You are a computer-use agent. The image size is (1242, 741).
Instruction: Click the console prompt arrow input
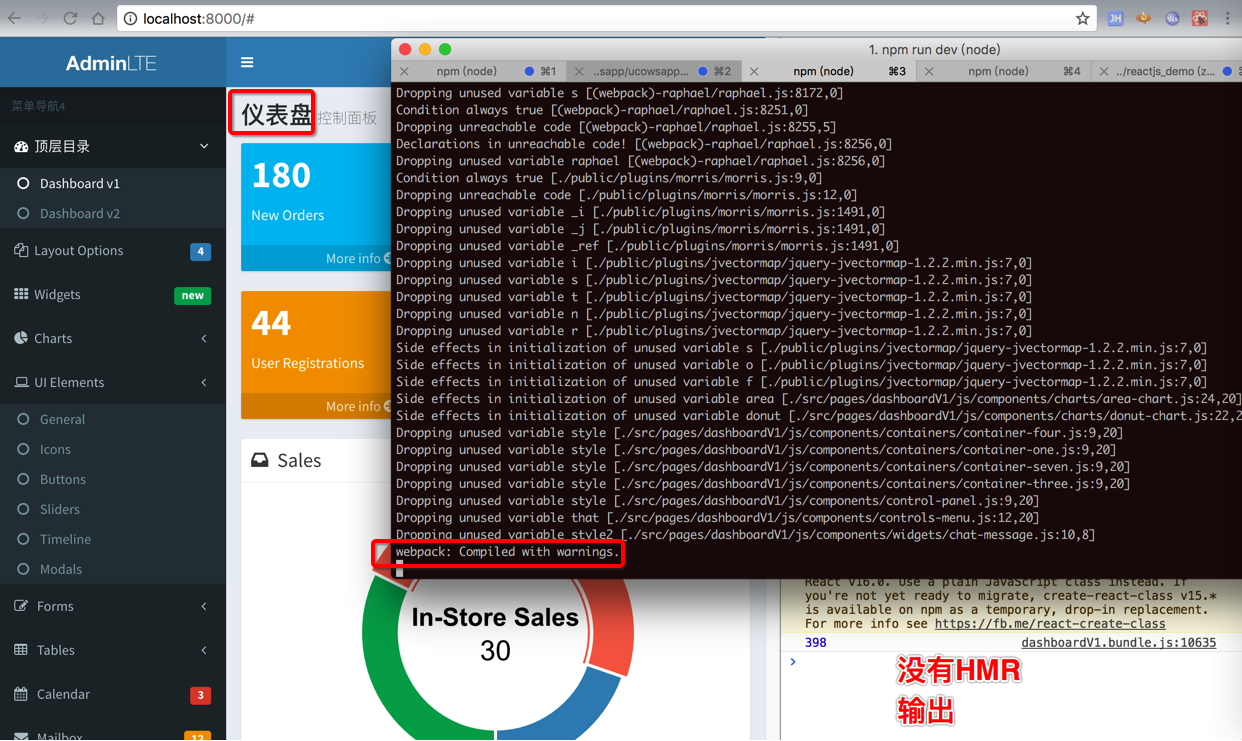793,662
